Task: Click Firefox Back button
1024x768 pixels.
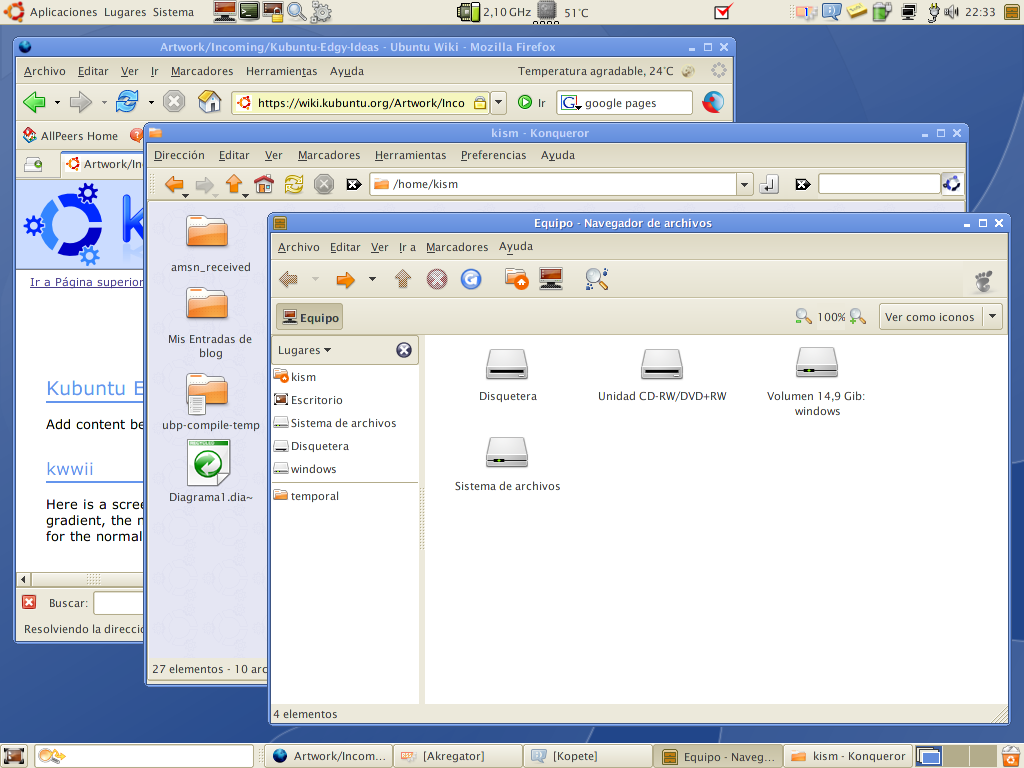Action: pyautogui.click(x=34, y=102)
